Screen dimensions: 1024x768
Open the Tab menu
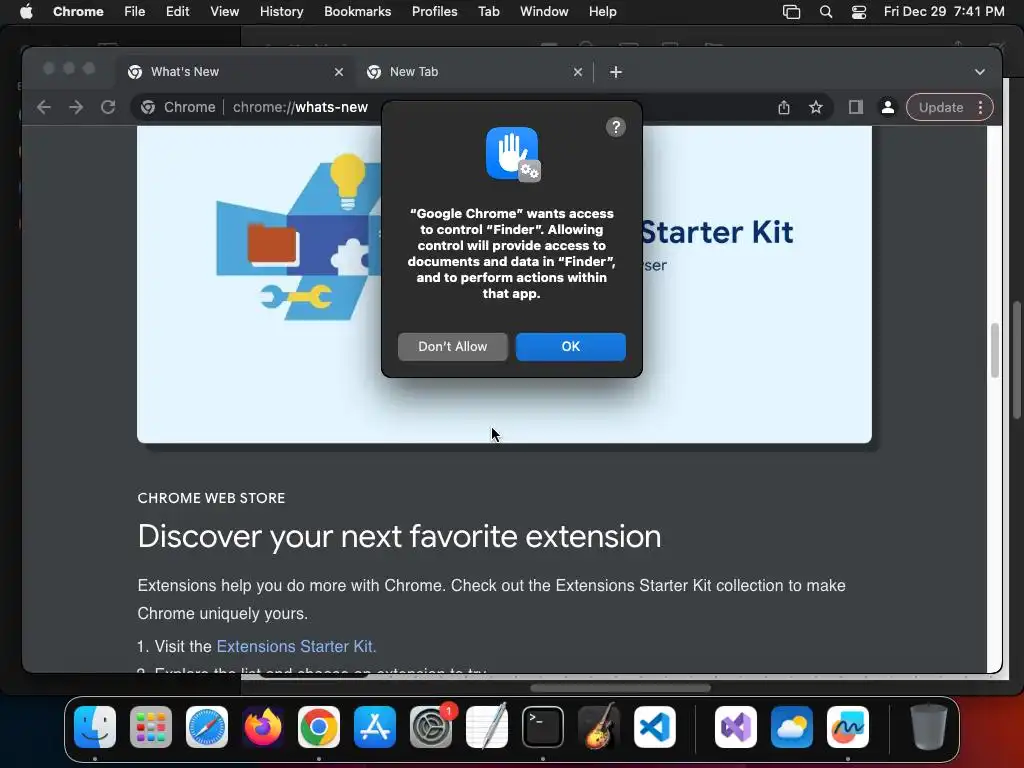488,11
